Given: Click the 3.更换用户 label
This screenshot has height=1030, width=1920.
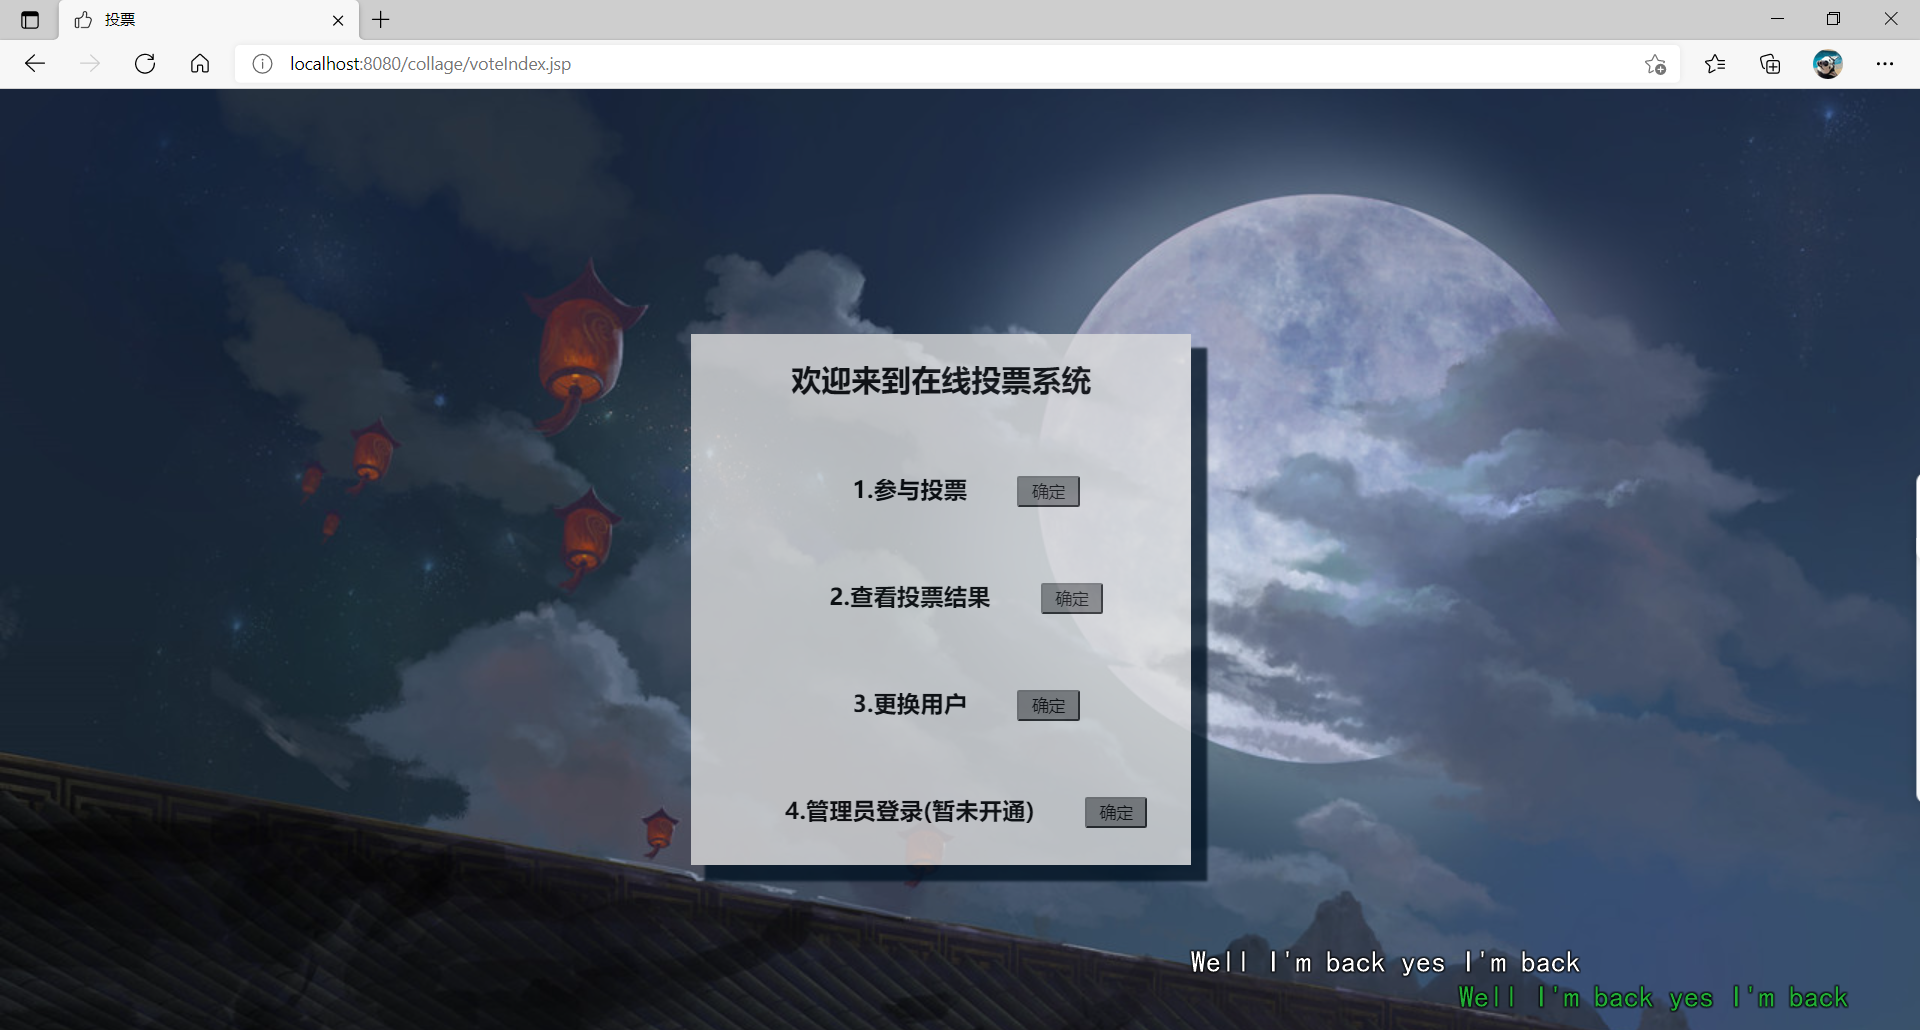Looking at the screenshot, I should tap(910, 704).
